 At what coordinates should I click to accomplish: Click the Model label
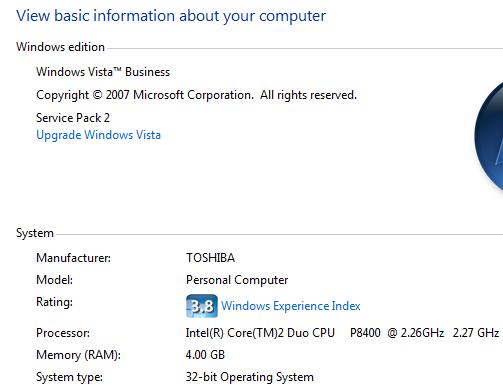click(x=54, y=280)
